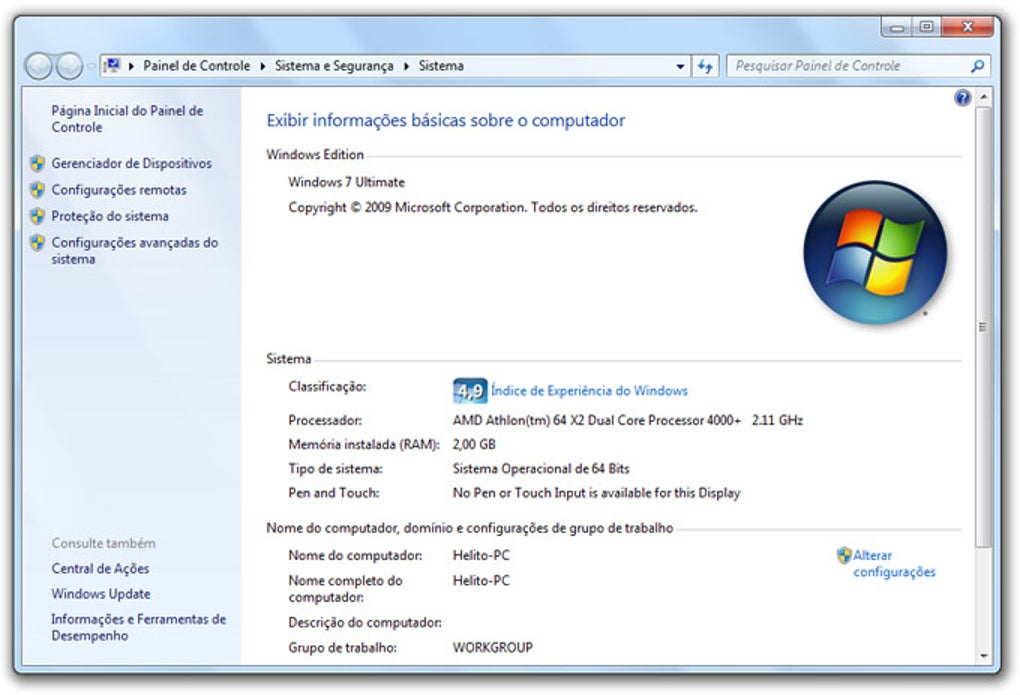Viewport: 1020px width, 695px height.
Task: Open the address bar history dropdown
Action: (680, 66)
